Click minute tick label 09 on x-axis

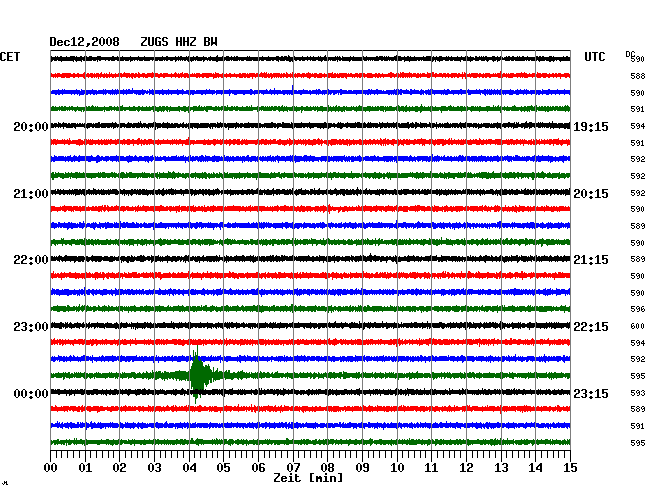point(362,468)
